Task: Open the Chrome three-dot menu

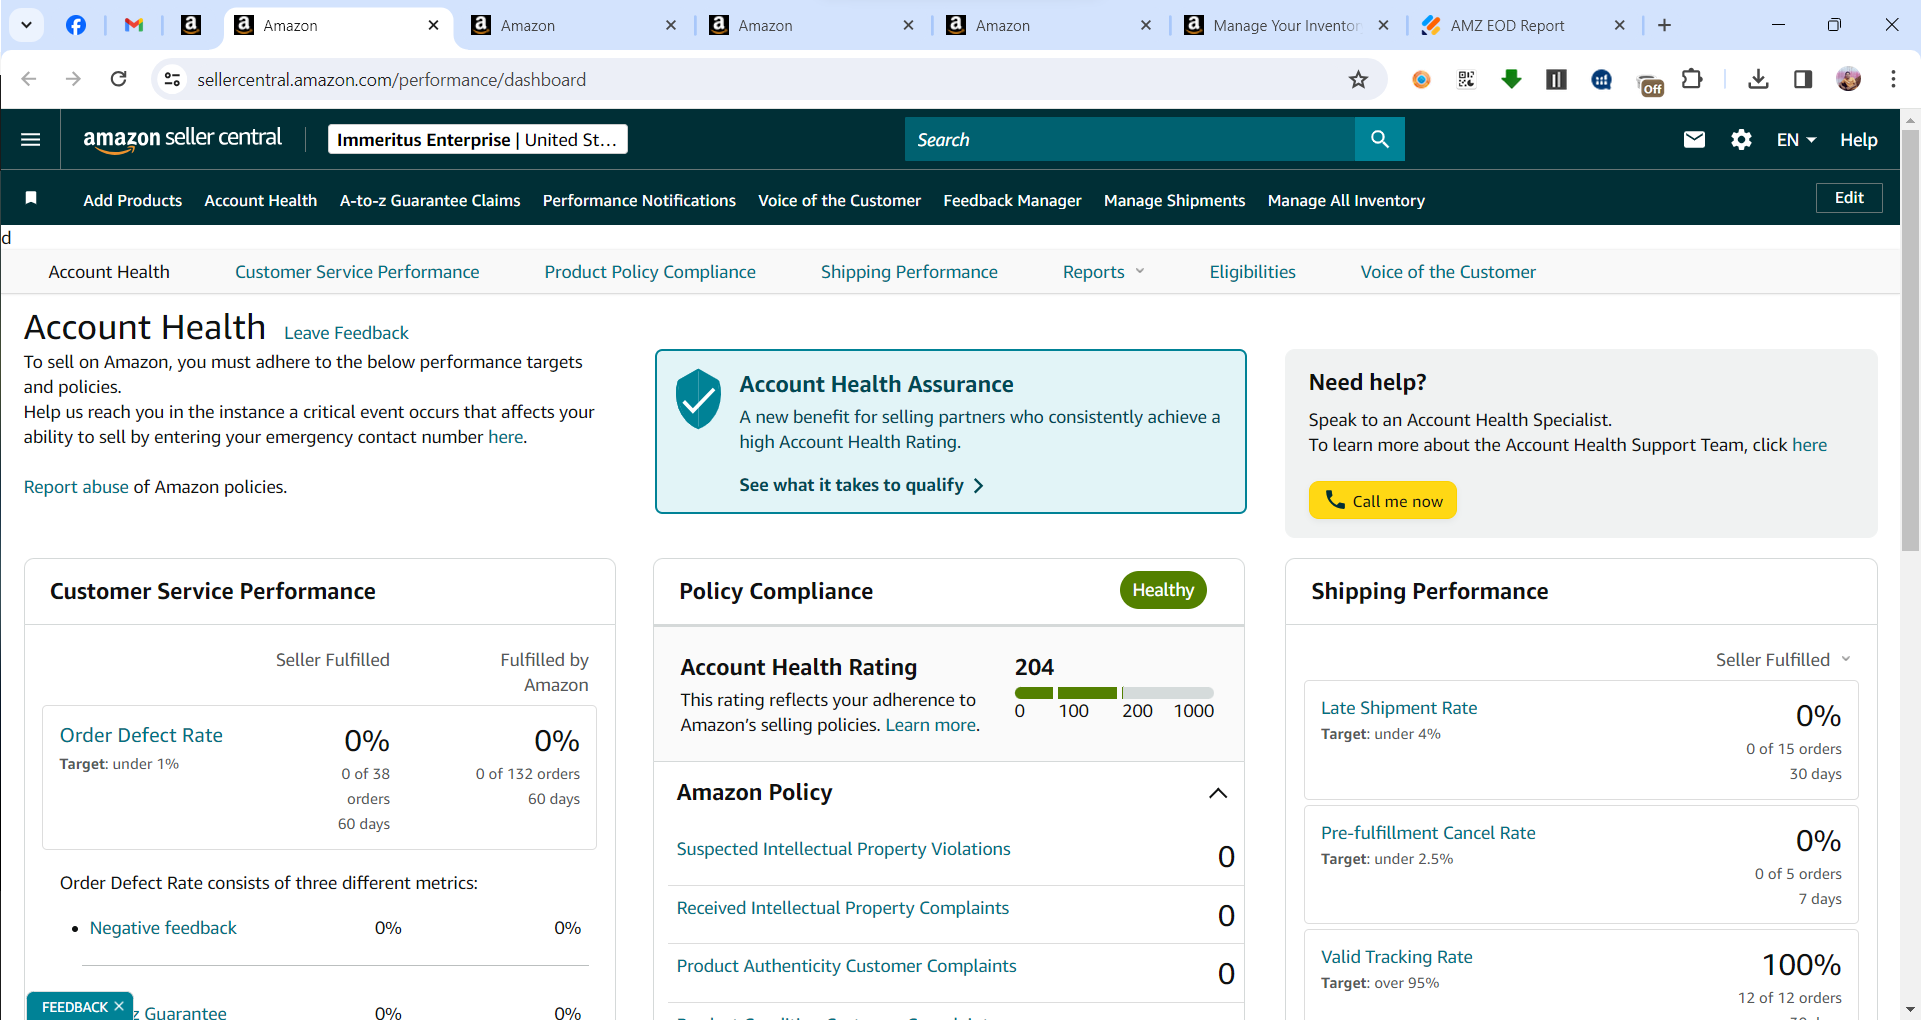Action: 1893,79
